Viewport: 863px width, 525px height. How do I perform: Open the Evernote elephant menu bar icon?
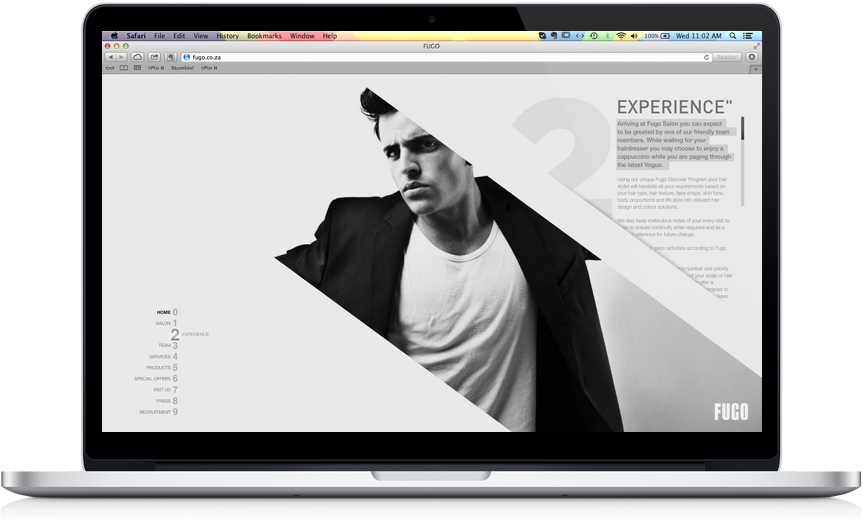tap(554, 36)
